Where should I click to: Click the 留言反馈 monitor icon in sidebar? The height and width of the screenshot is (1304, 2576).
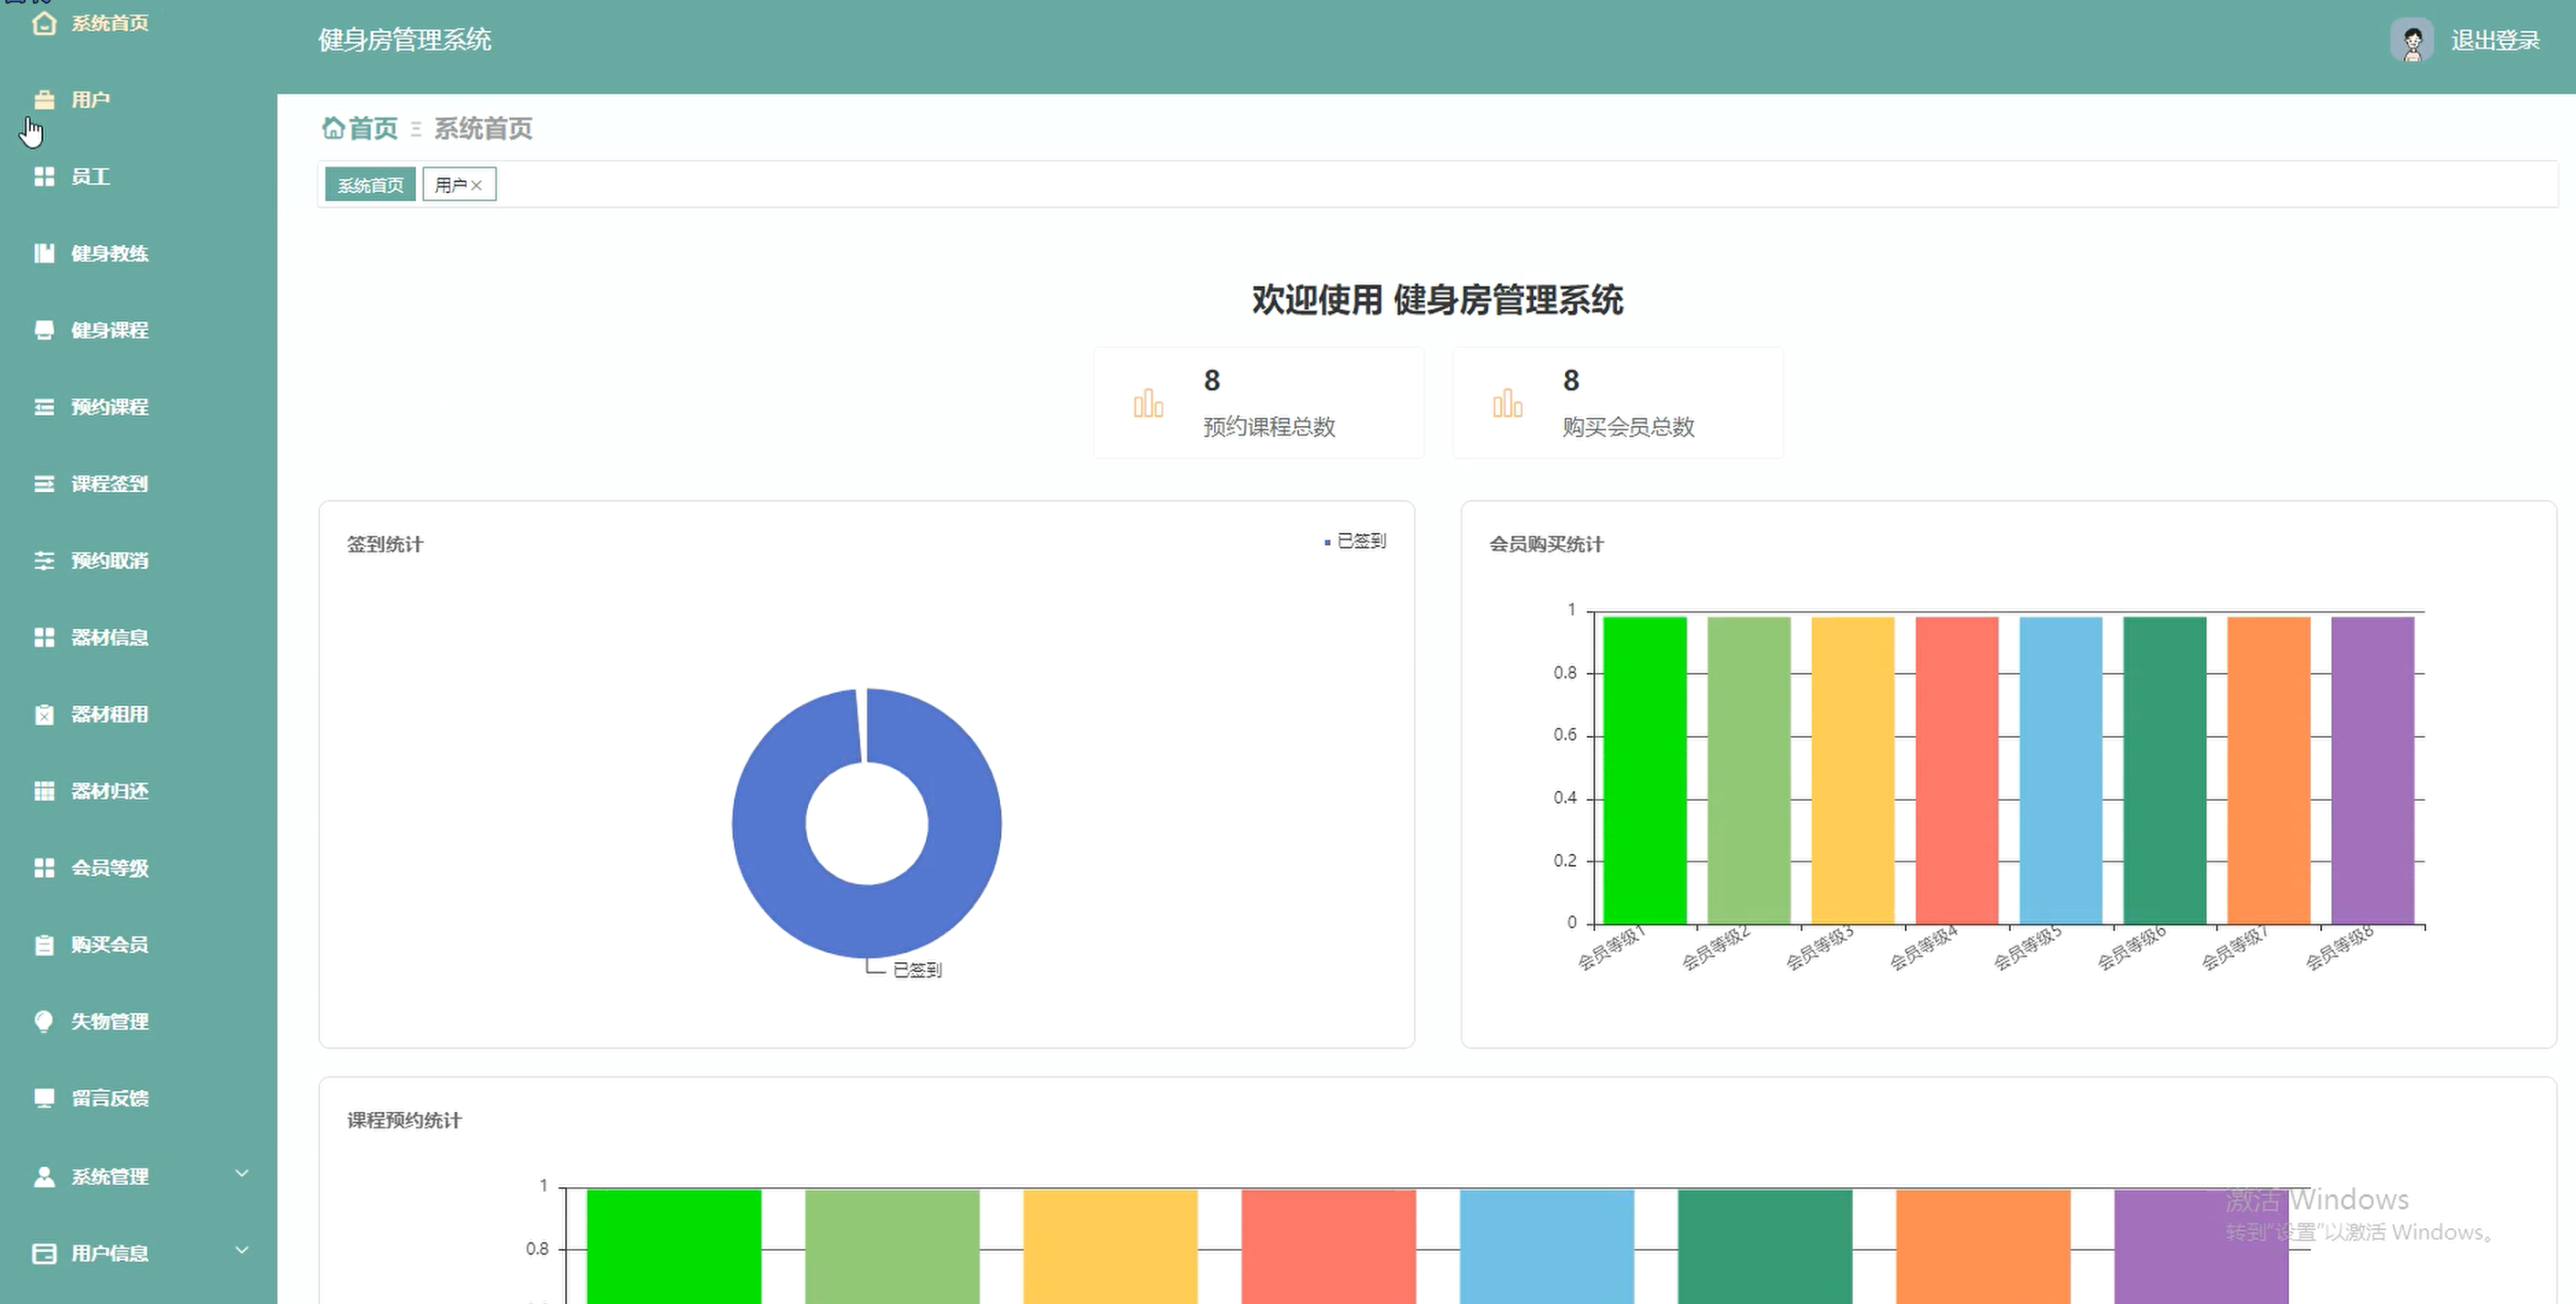[44, 1098]
